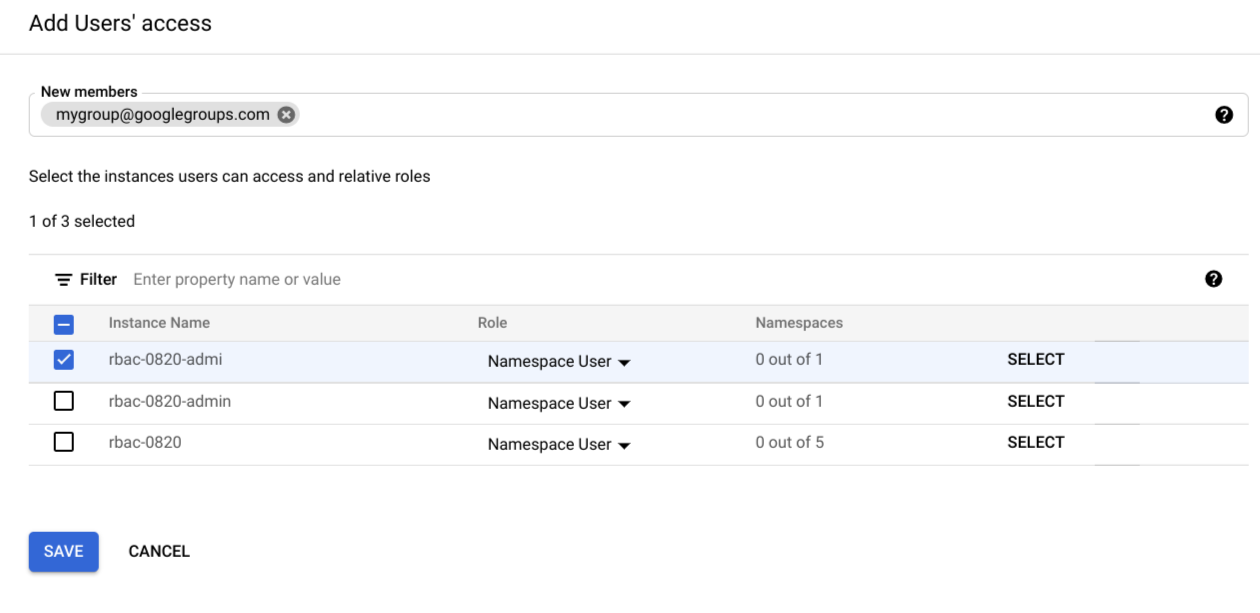Click the Filter funnel icon

(62, 279)
